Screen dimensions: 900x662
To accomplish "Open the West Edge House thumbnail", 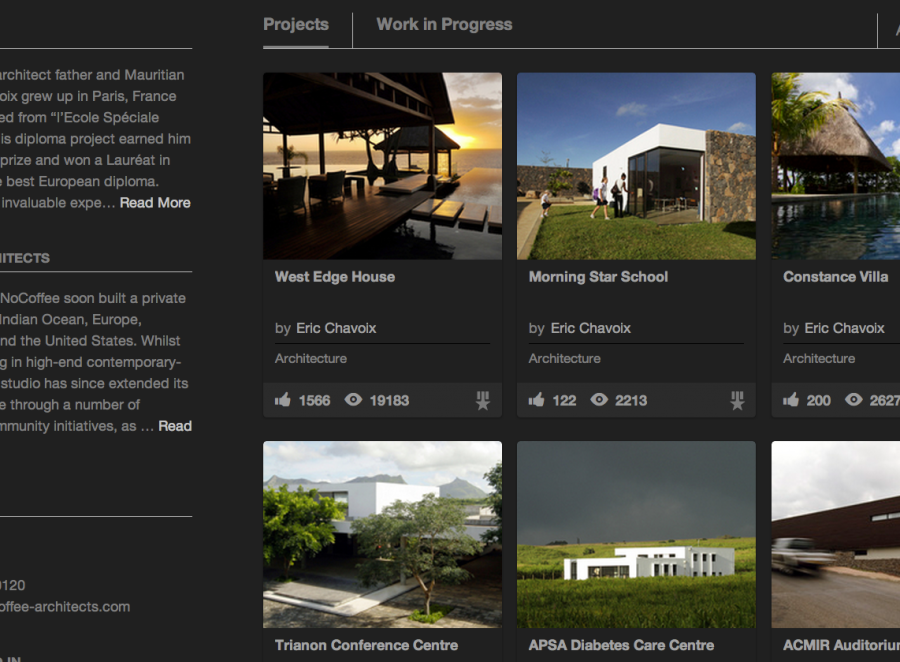I will pos(382,166).
